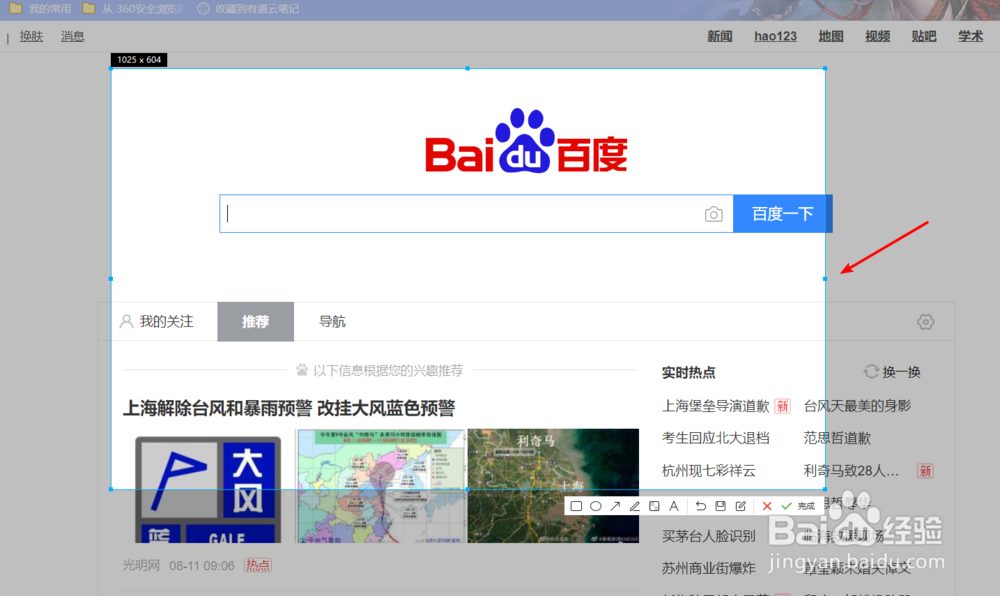Select the ellipse annotation tool
1000x596 pixels.
pyautogui.click(x=596, y=506)
